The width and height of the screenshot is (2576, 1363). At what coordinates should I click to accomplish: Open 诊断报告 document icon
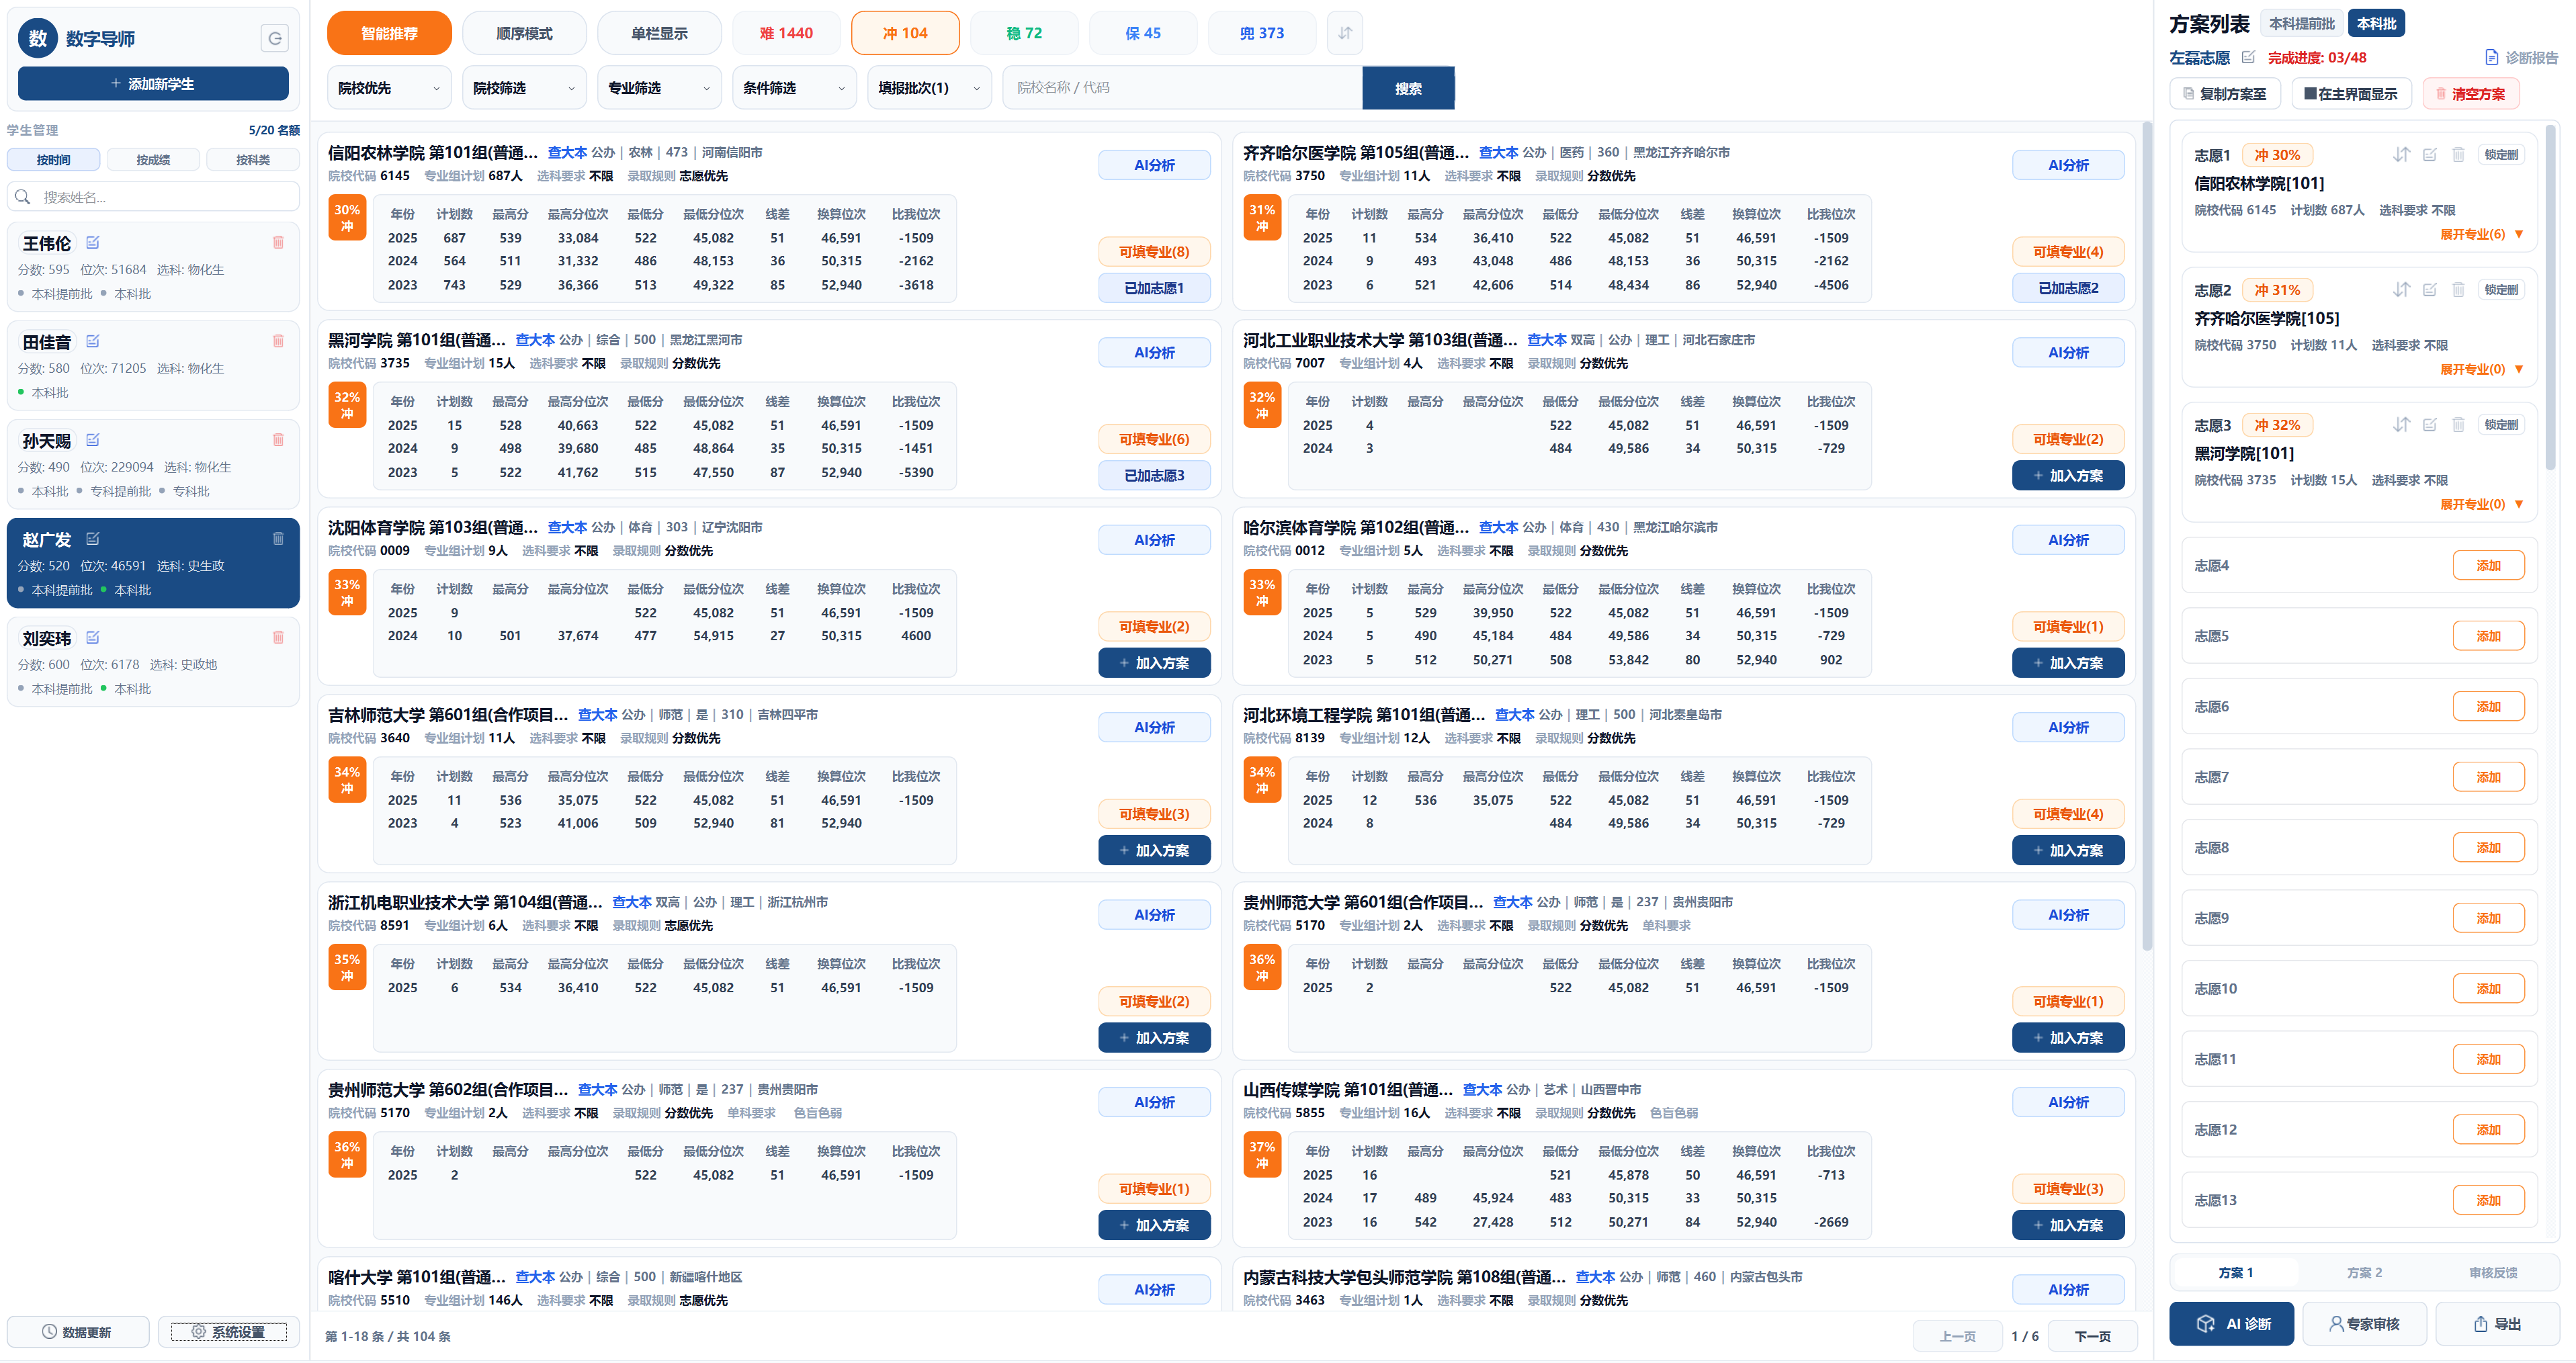[2491, 57]
